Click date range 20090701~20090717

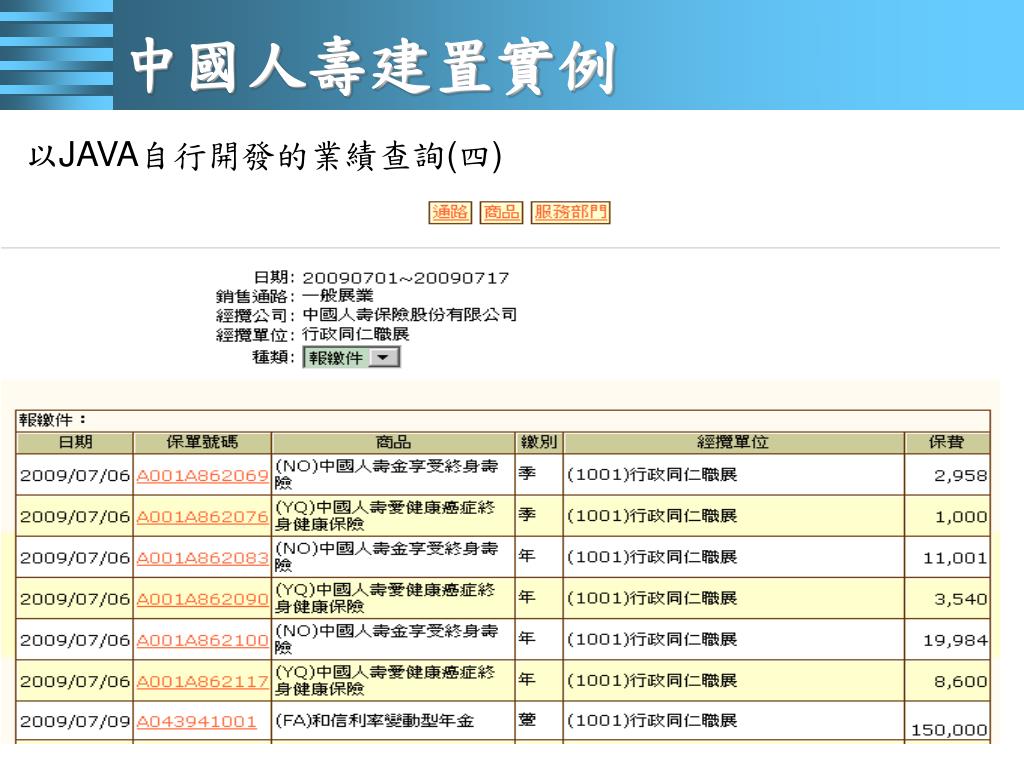[x=406, y=278]
